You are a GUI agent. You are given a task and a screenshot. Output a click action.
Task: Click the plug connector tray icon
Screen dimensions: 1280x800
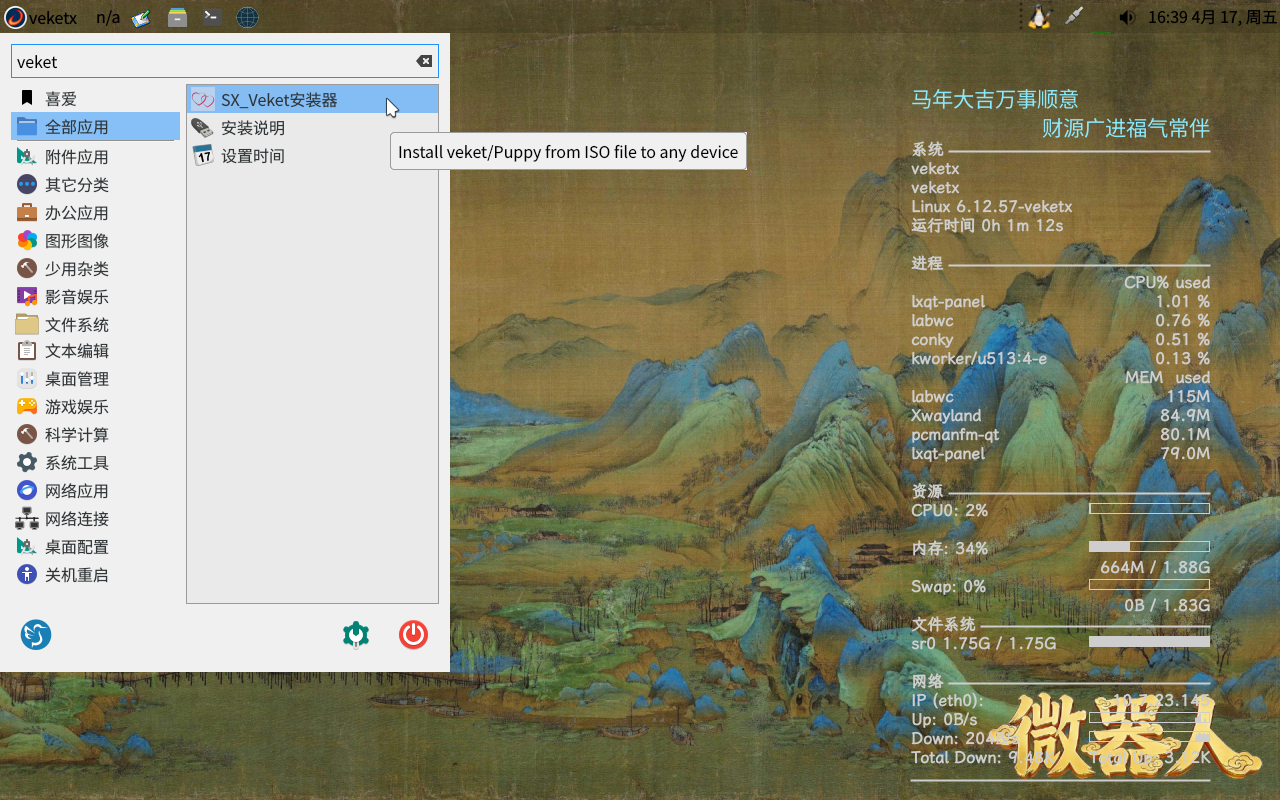click(1074, 17)
